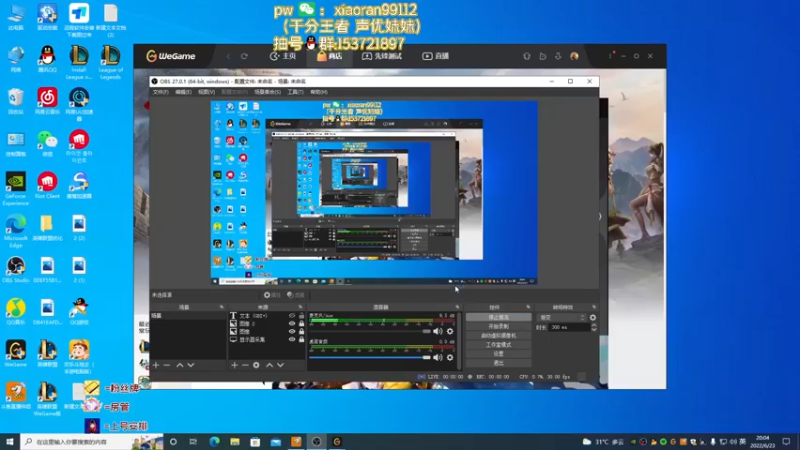Mute the 桌面音频 speaker icon

coord(438,358)
